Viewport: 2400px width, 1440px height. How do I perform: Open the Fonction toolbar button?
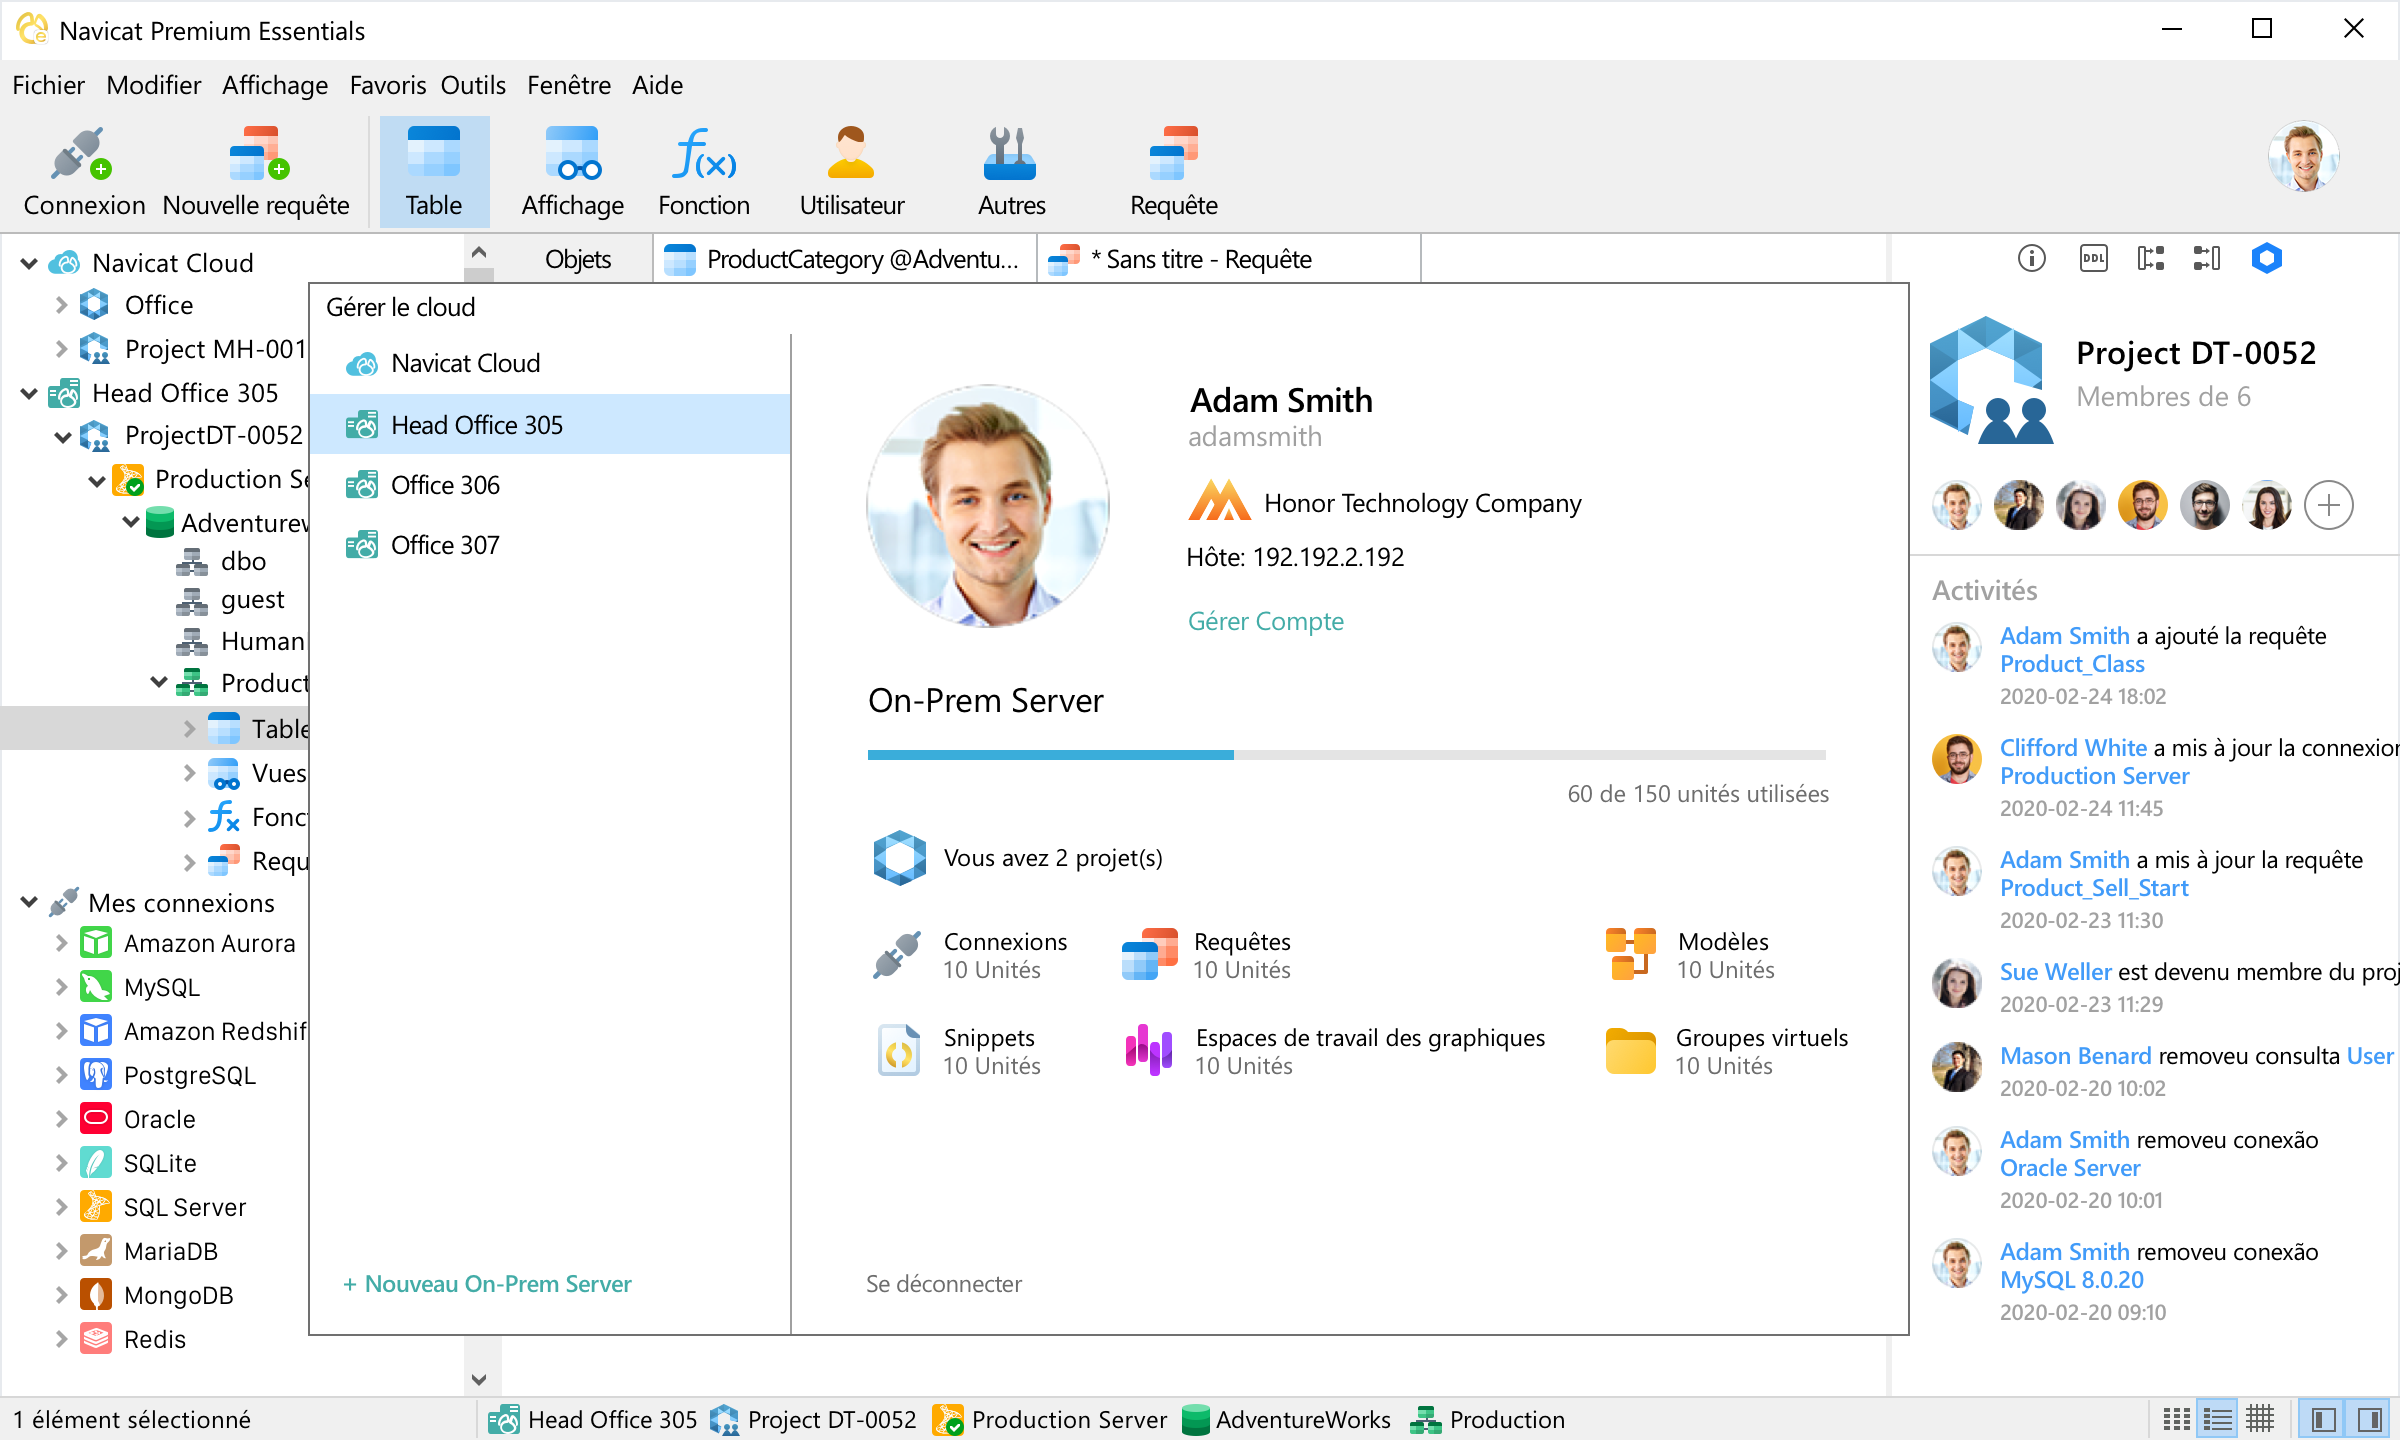pyautogui.click(x=704, y=172)
